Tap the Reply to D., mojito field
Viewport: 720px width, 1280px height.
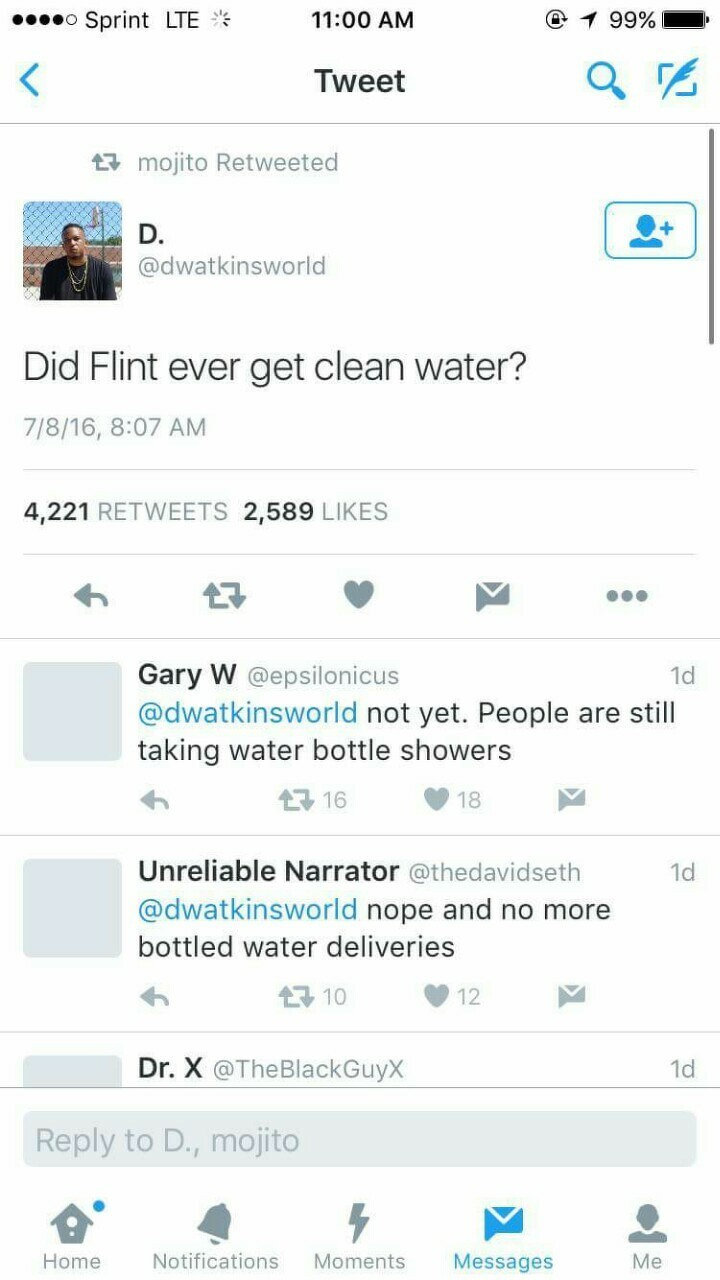click(x=360, y=1140)
